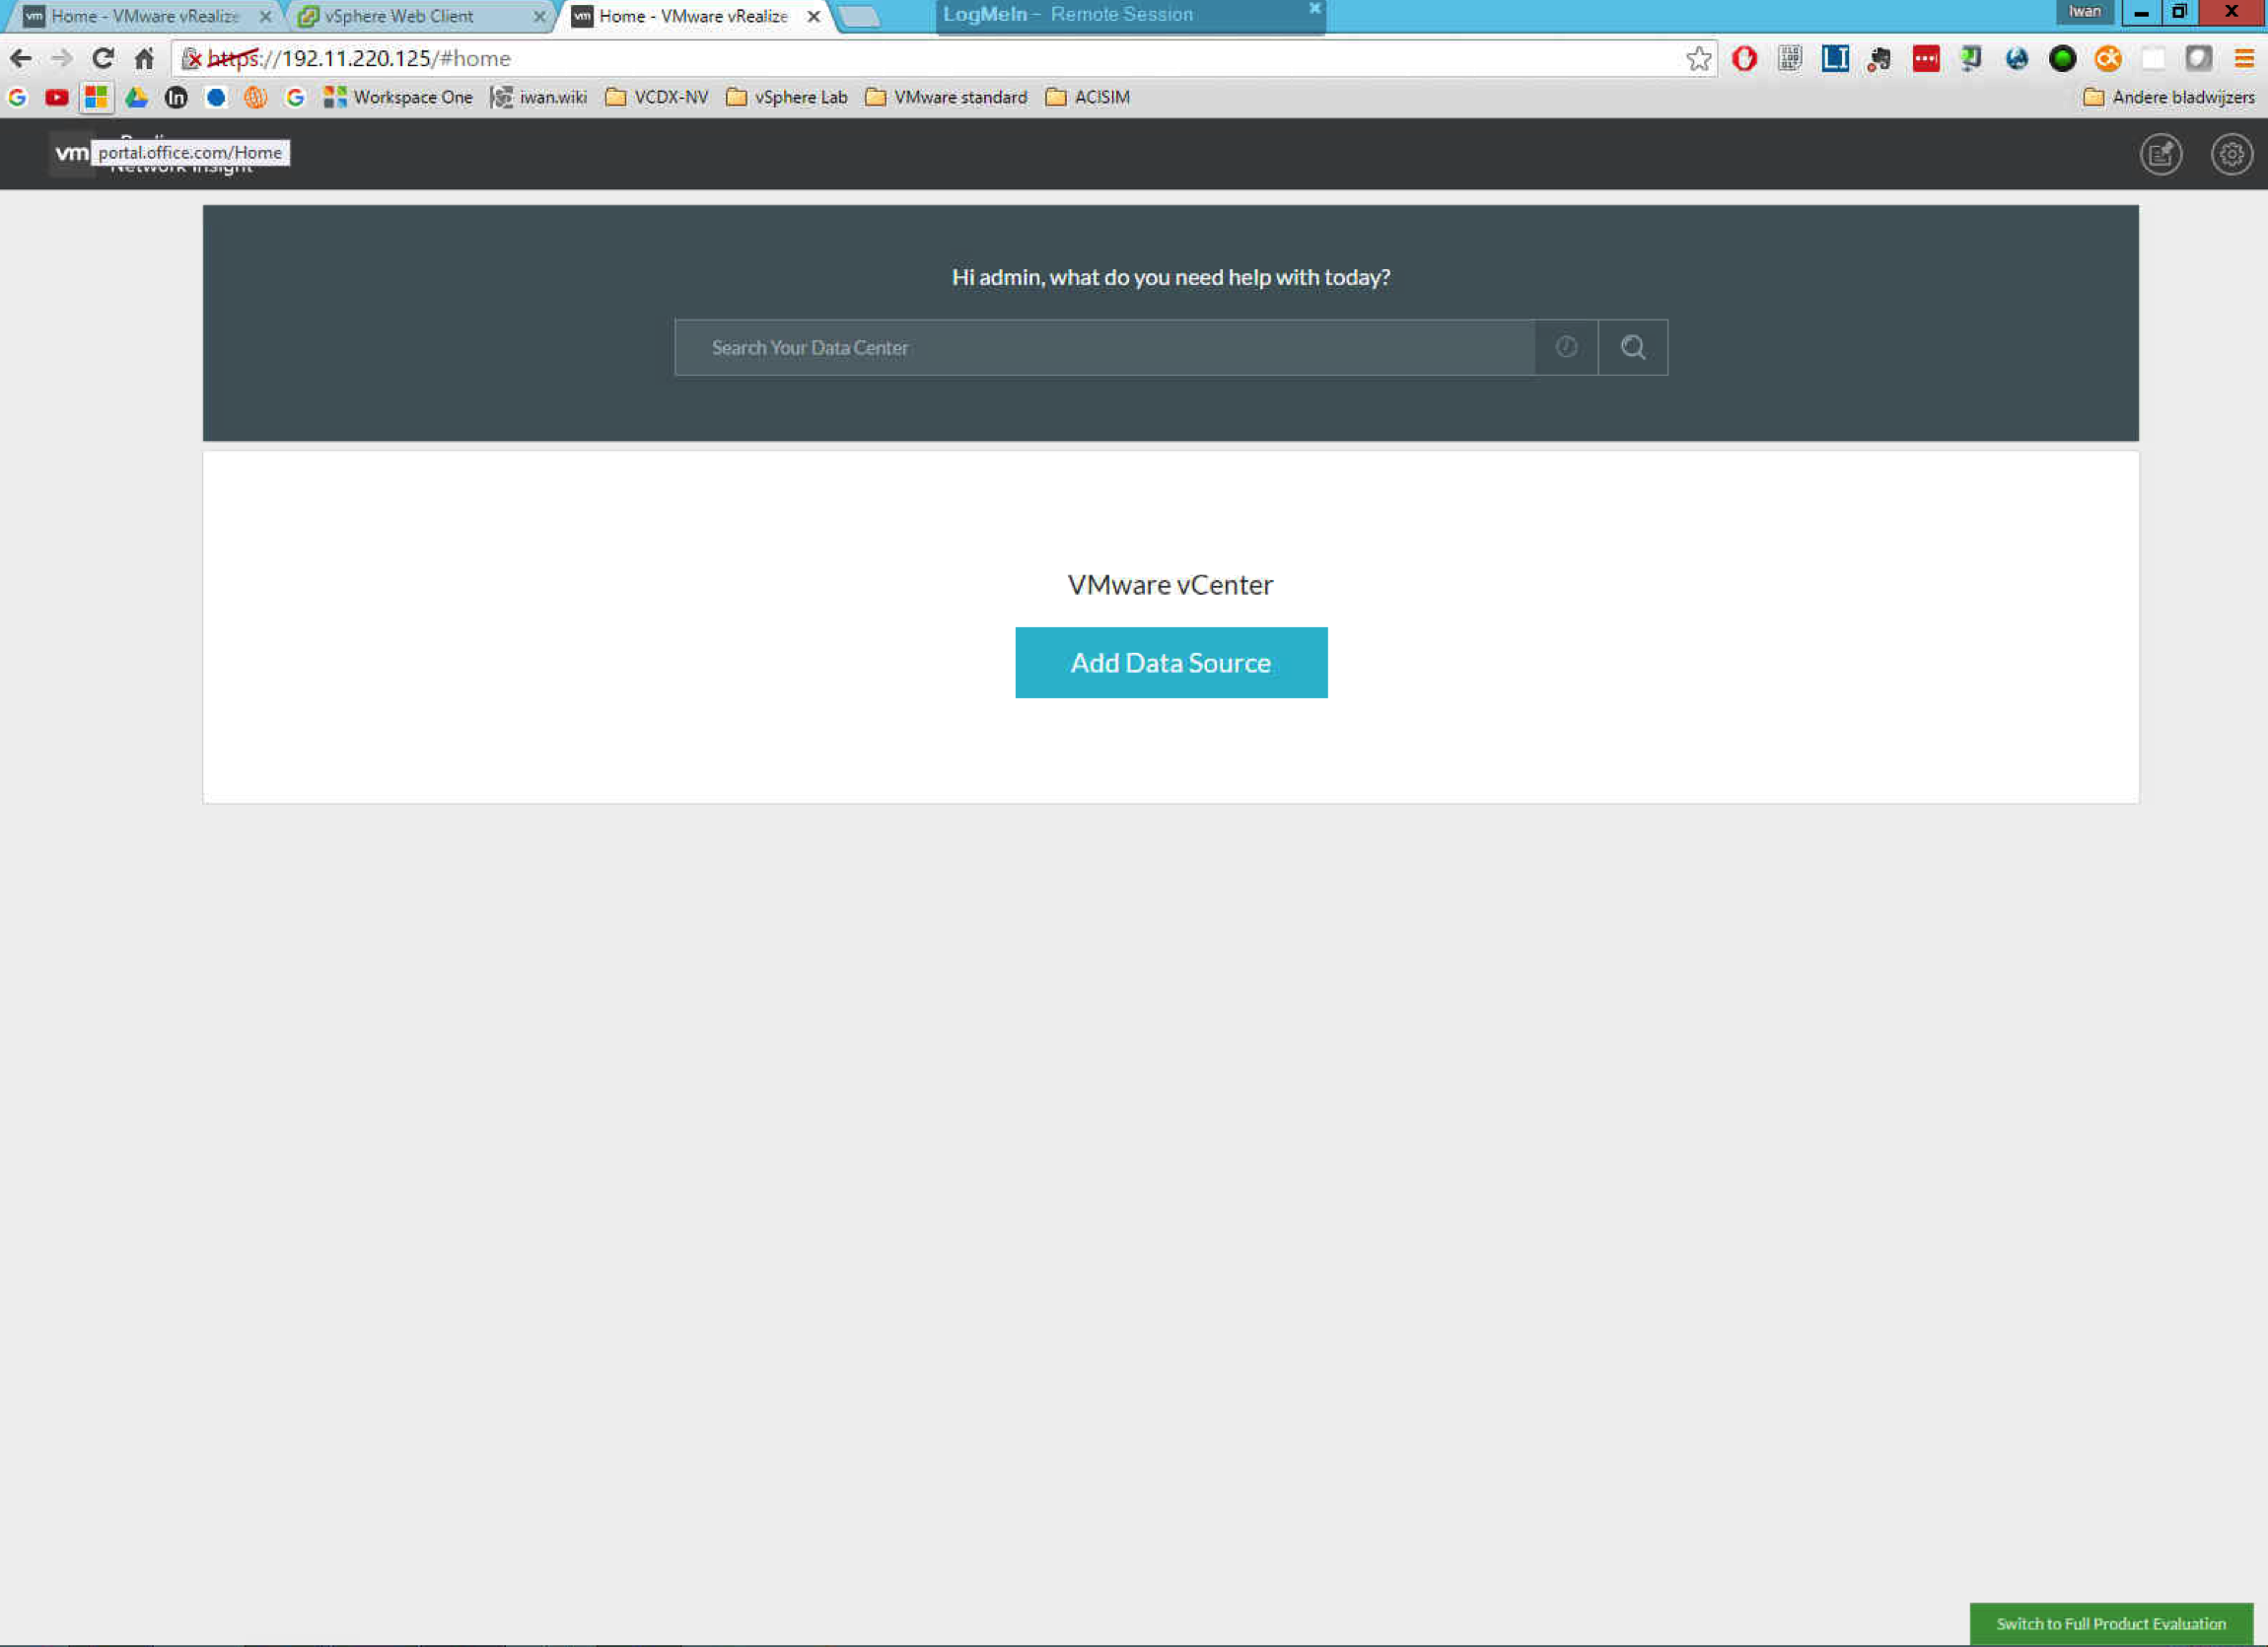Click Switch to Full Product Evaluation
This screenshot has width=2268, height=1647.
click(x=2110, y=1623)
